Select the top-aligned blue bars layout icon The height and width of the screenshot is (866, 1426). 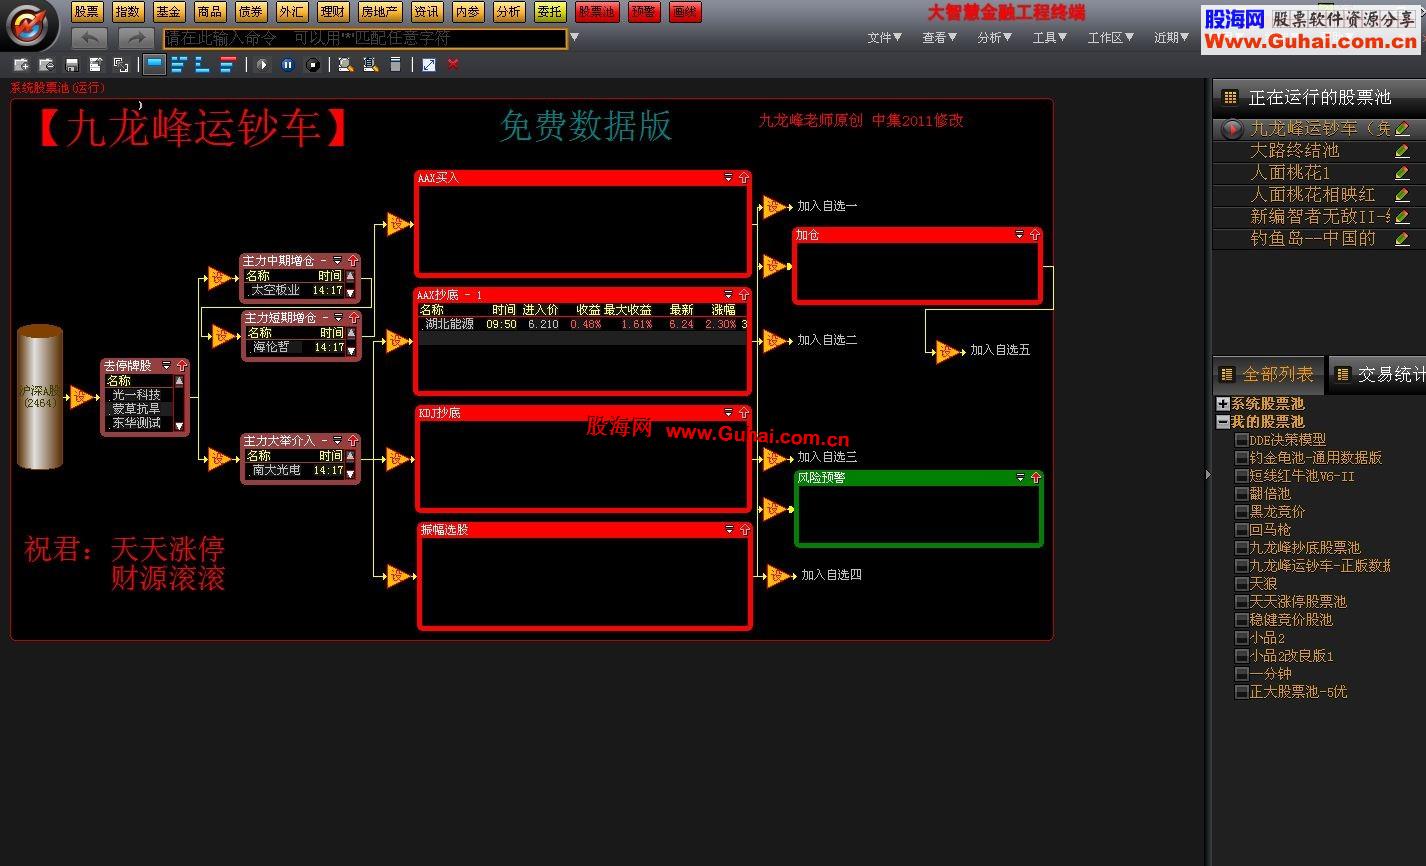179,64
